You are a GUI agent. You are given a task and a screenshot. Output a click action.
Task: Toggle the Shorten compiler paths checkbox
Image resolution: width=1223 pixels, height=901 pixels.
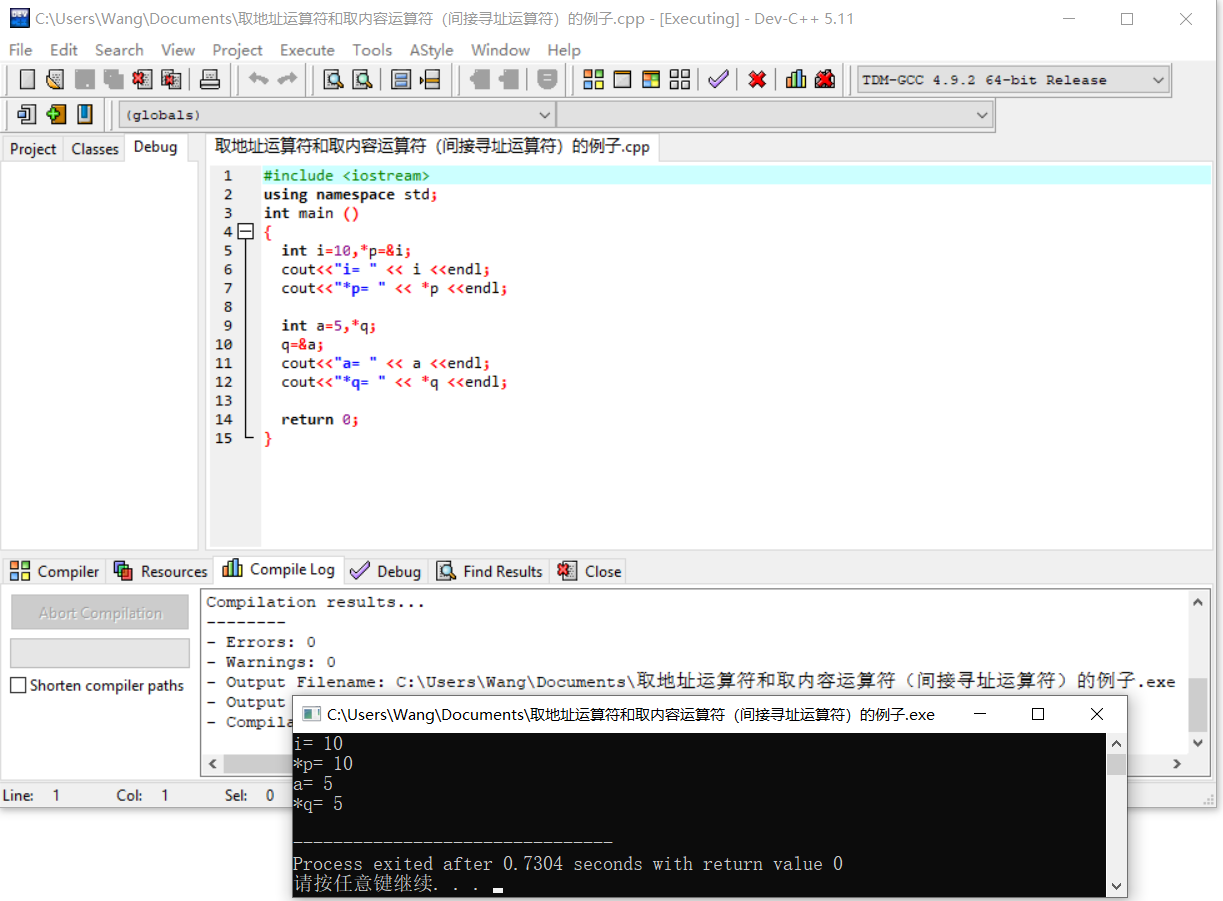coord(18,686)
